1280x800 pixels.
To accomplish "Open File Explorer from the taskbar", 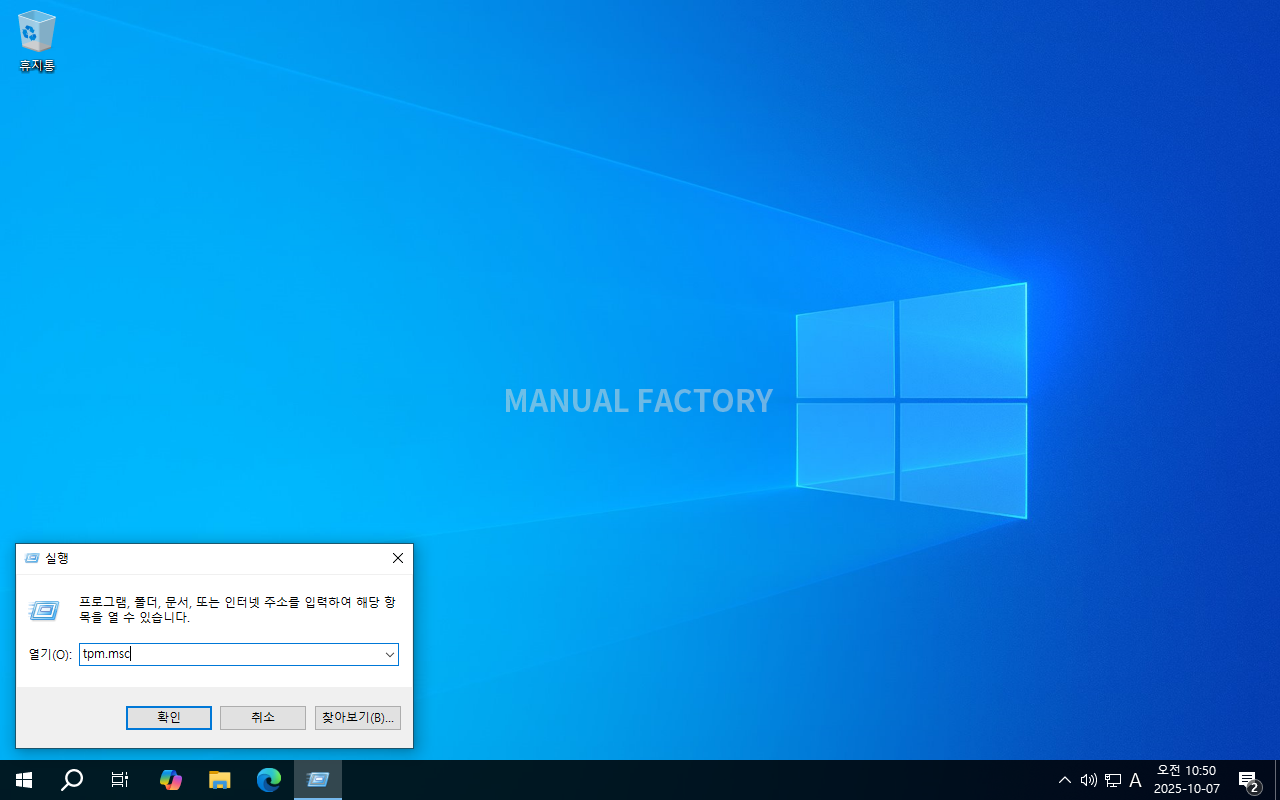I will pyautogui.click(x=220, y=780).
